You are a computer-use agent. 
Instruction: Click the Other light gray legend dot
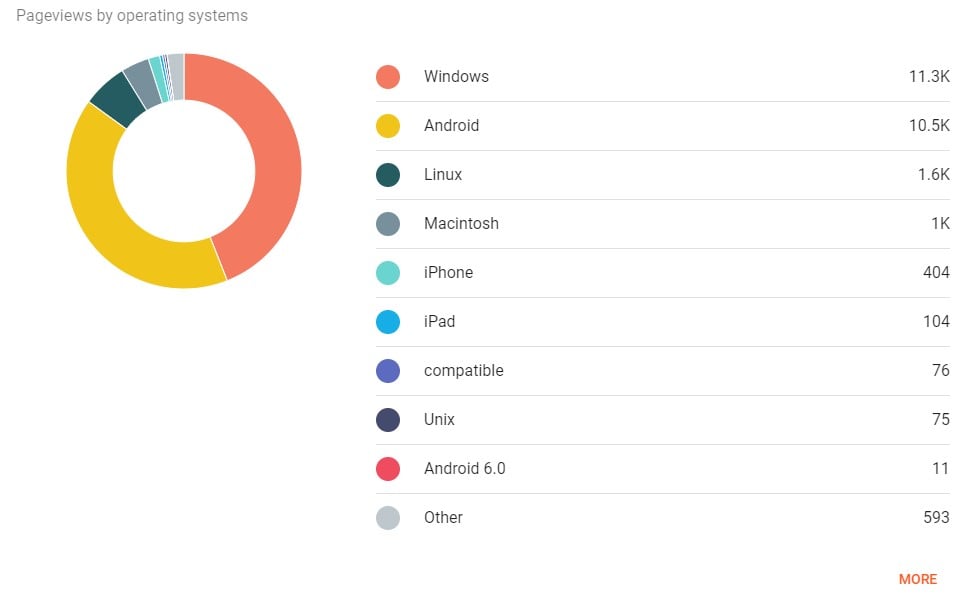click(x=388, y=518)
